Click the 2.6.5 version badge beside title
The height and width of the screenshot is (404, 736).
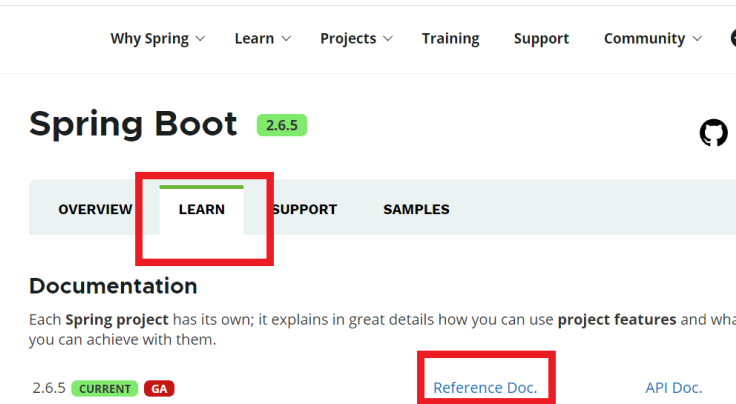click(282, 125)
